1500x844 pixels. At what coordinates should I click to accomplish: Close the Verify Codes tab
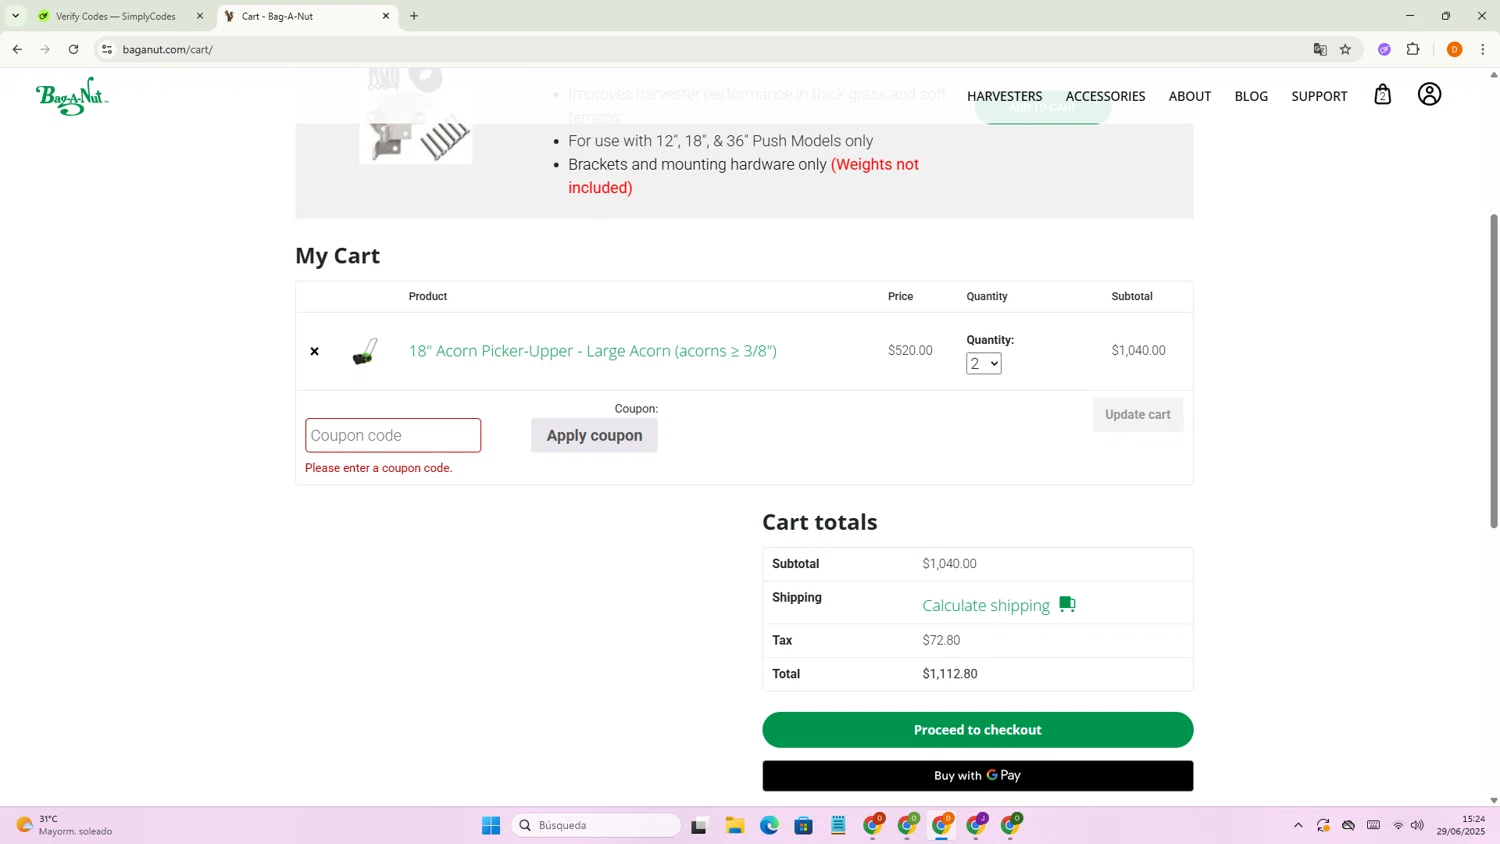(x=200, y=16)
